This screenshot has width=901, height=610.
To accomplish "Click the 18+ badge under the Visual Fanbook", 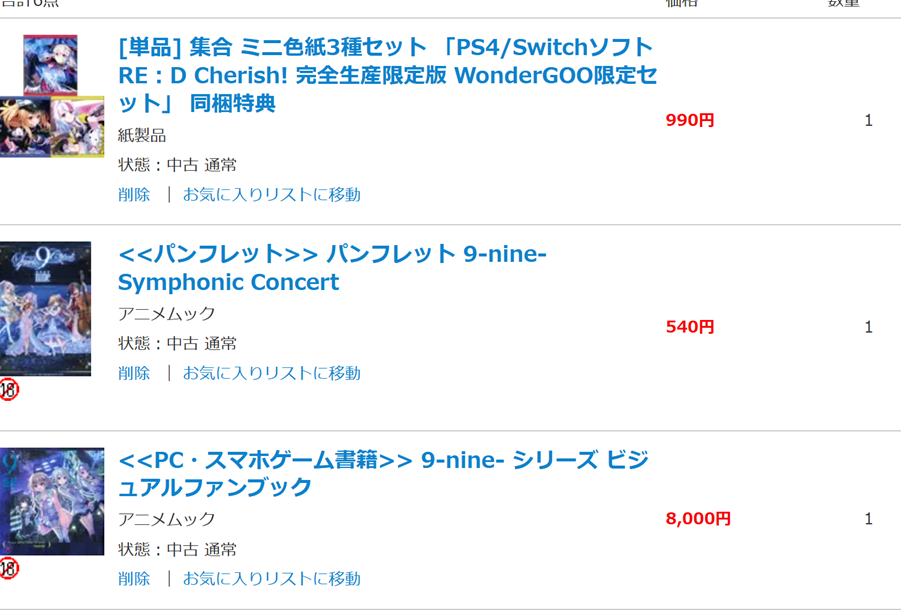I will point(9,568).
